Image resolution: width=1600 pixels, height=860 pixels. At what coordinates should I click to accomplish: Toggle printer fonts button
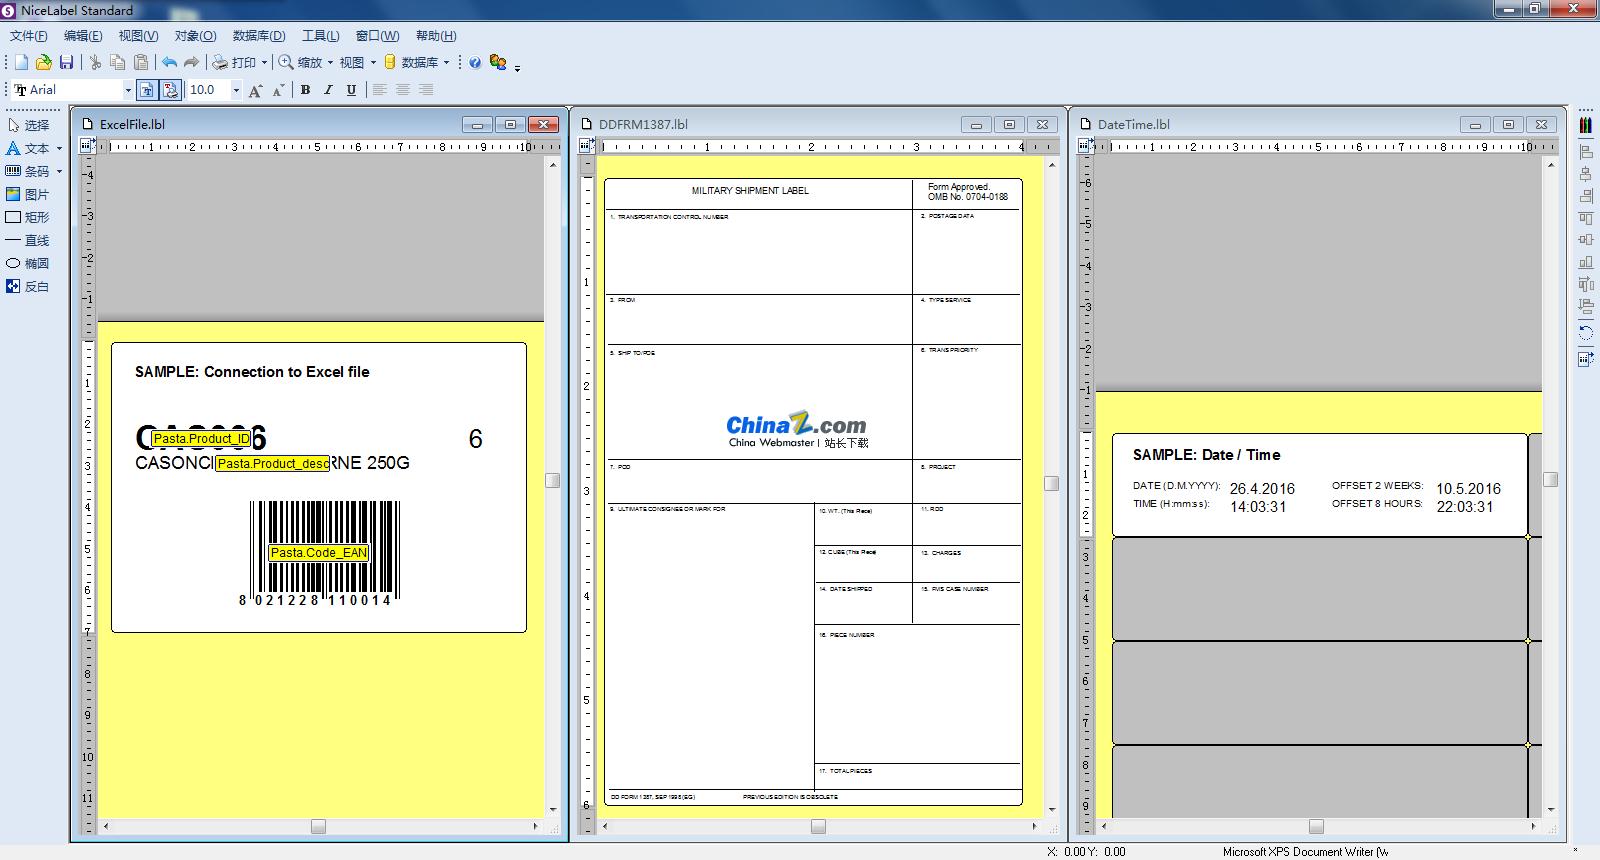[170, 90]
